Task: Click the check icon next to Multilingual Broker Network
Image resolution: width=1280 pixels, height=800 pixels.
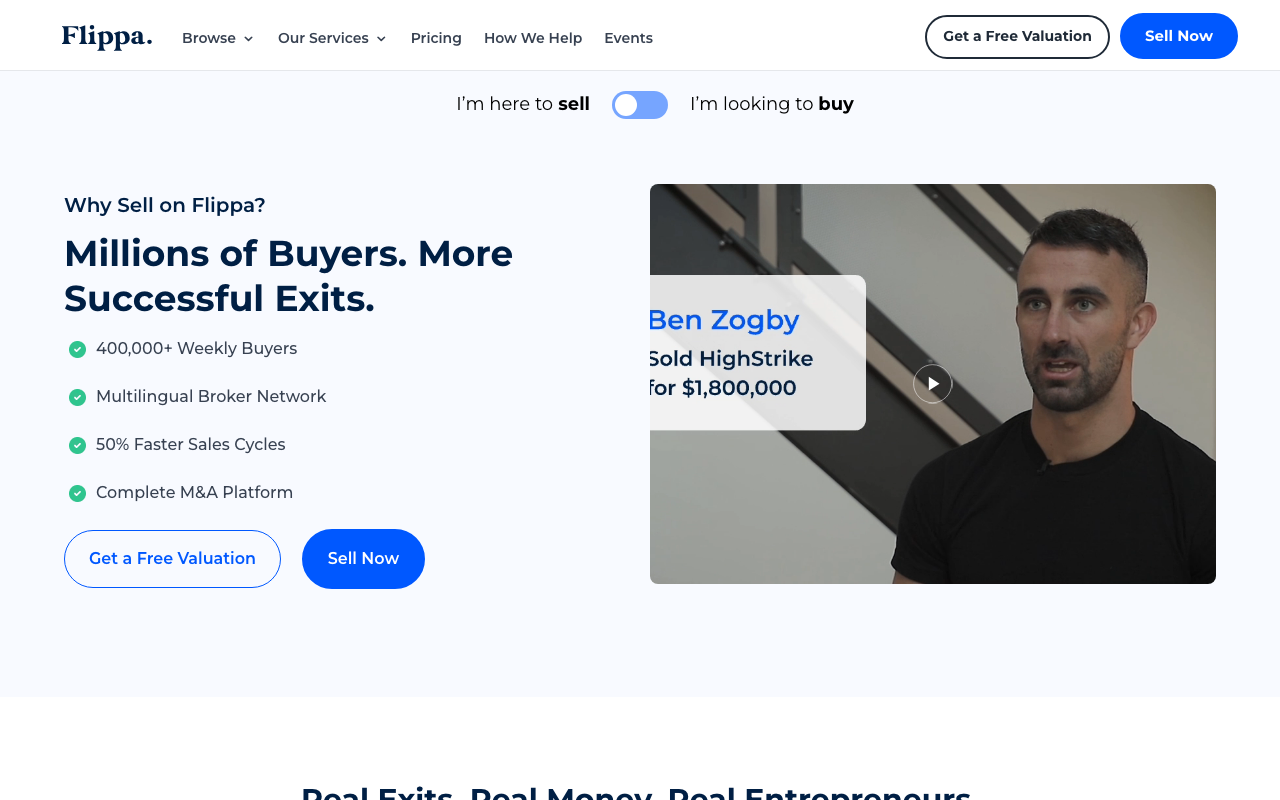Action: point(77,397)
